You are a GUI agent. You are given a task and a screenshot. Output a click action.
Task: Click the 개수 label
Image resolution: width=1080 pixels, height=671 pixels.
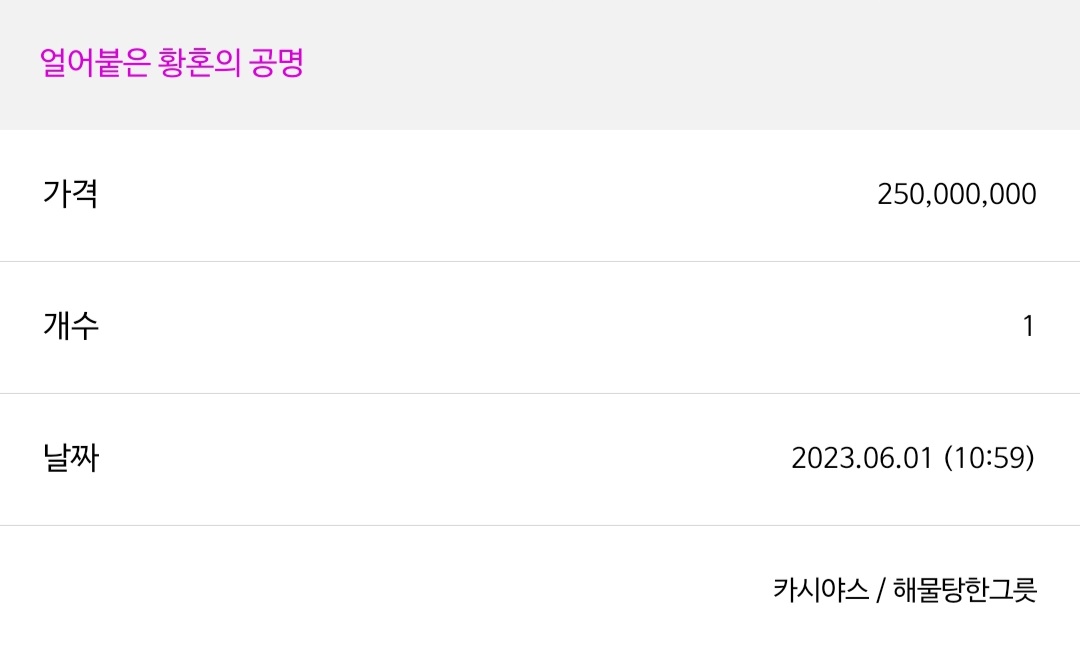[x=71, y=325]
